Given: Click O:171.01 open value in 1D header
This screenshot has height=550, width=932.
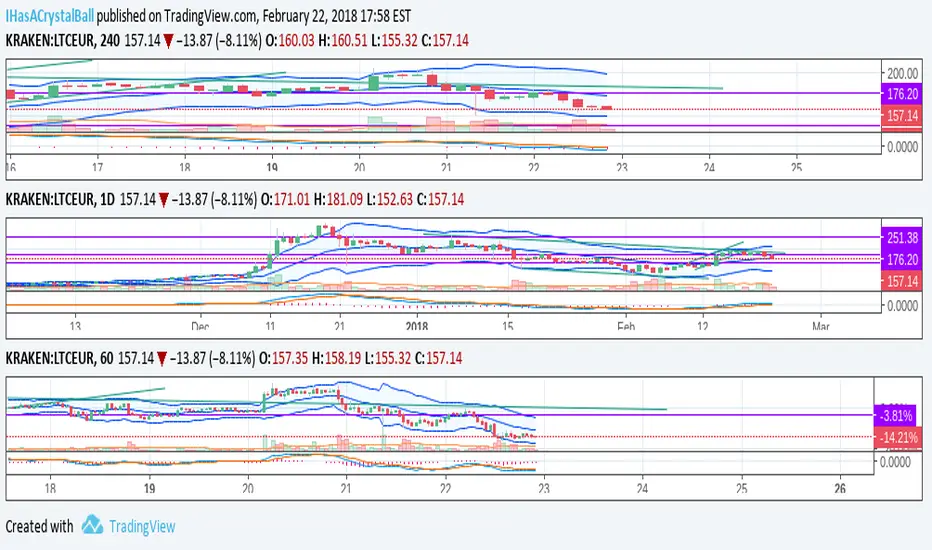Looking at the screenshot, I should click(x=285, y=199).
